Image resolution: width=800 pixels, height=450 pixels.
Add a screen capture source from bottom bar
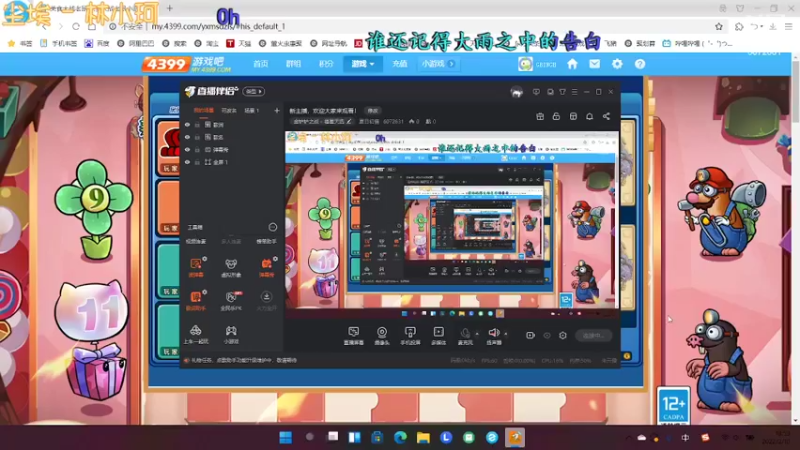pyautogui.click(x=354, y=336)
